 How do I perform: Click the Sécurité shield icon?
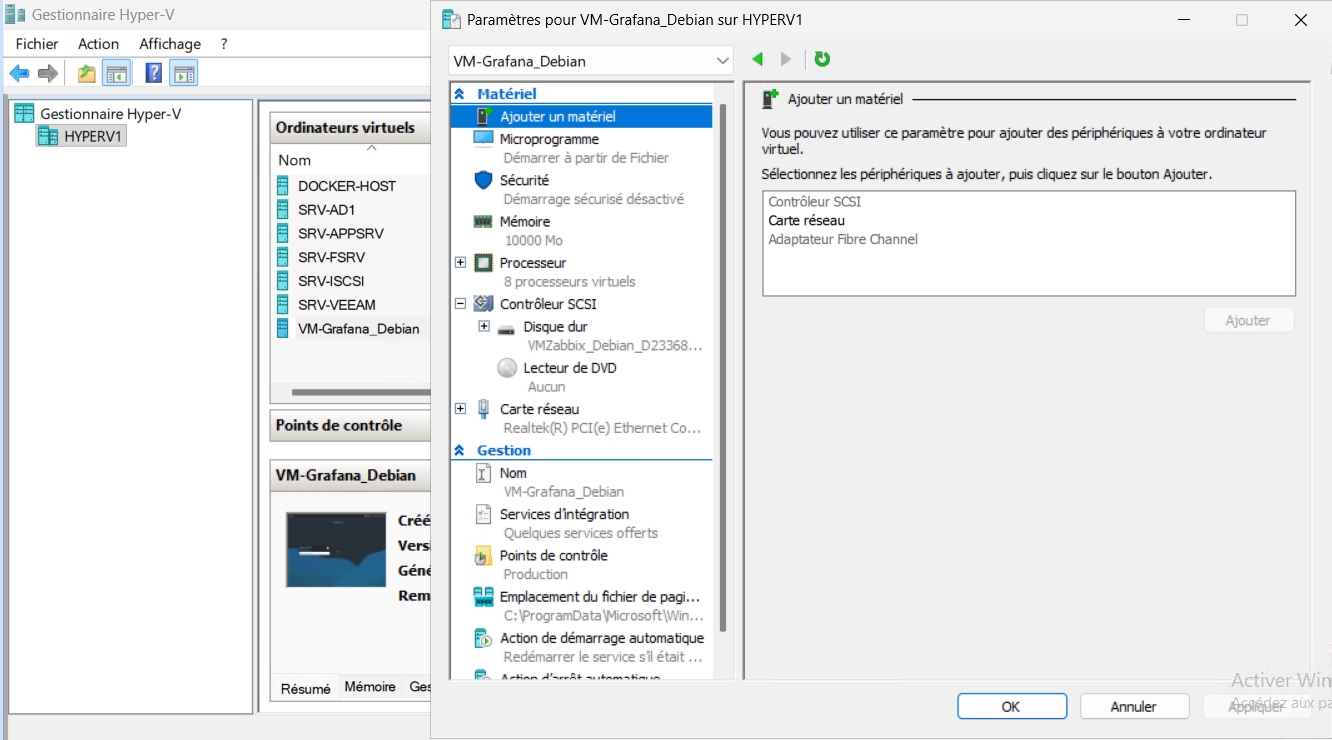pyautogui.click(x=483, y=180)
